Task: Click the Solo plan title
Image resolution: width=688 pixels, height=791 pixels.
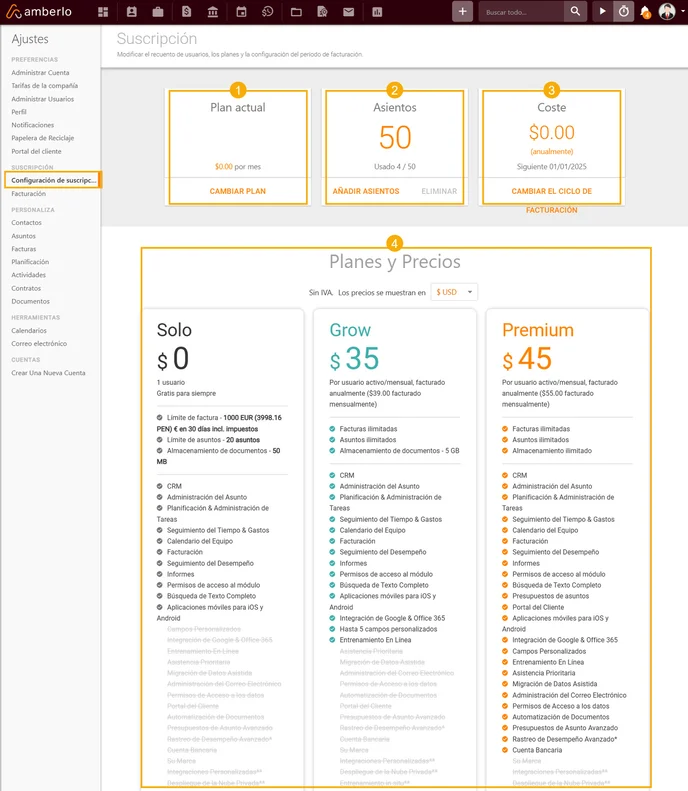Action: (x=174, y=330)
